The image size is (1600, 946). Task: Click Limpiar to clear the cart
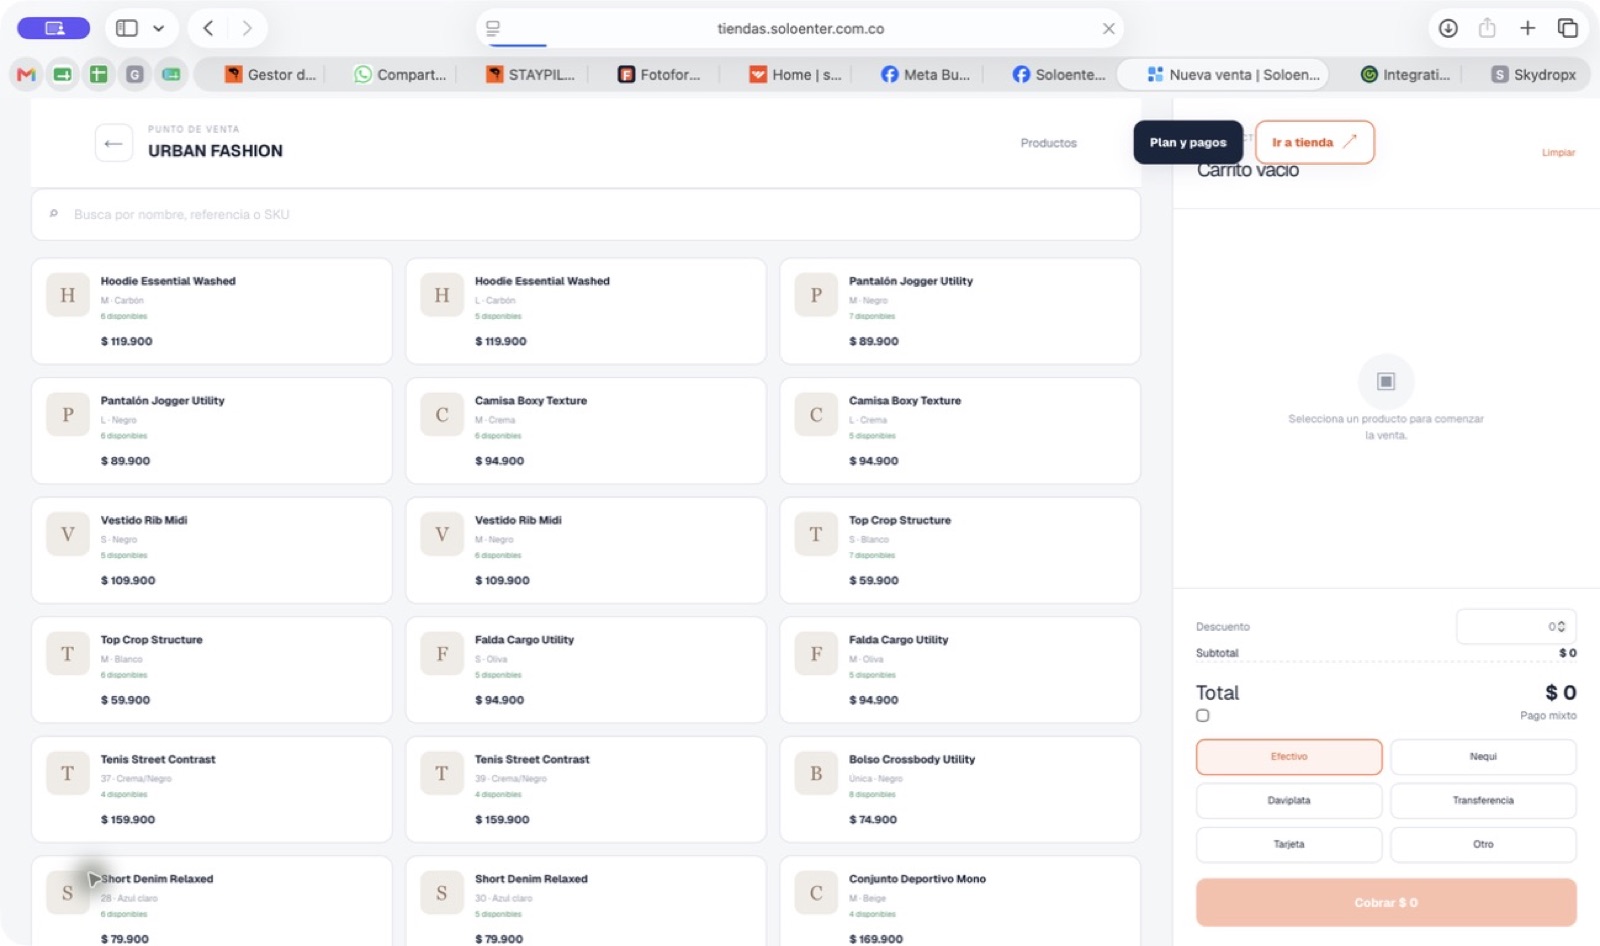(x=1558, y=153)
